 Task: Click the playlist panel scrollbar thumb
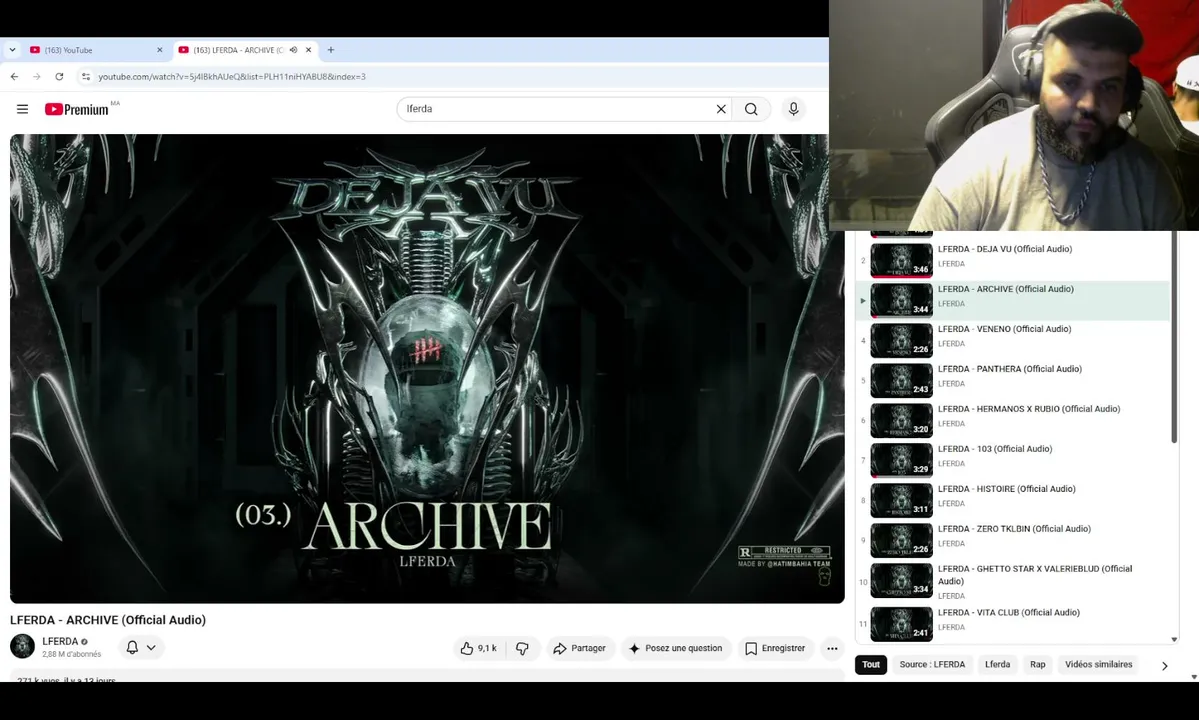pos(1175,336)
